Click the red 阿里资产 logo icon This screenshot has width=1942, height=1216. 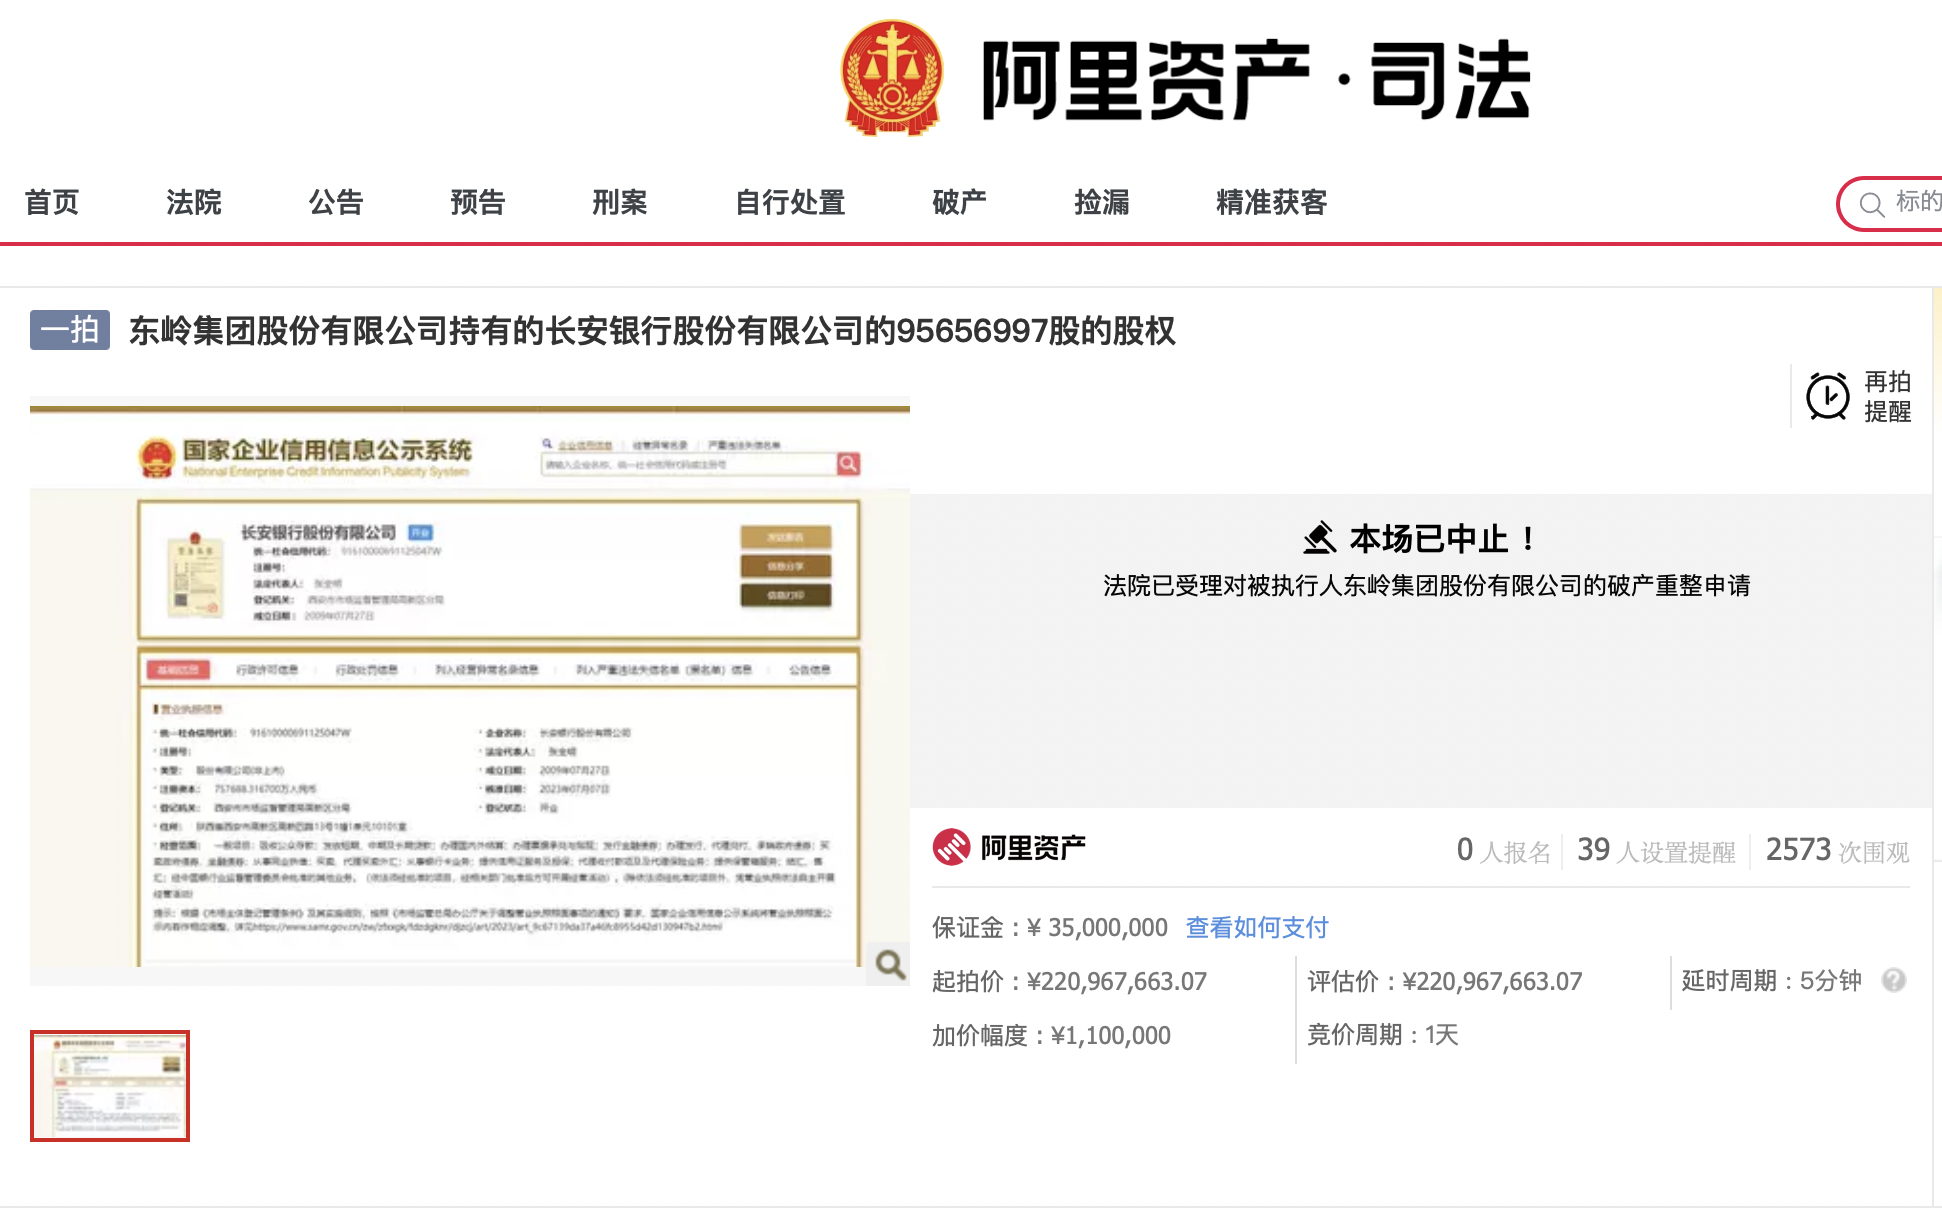951,848
